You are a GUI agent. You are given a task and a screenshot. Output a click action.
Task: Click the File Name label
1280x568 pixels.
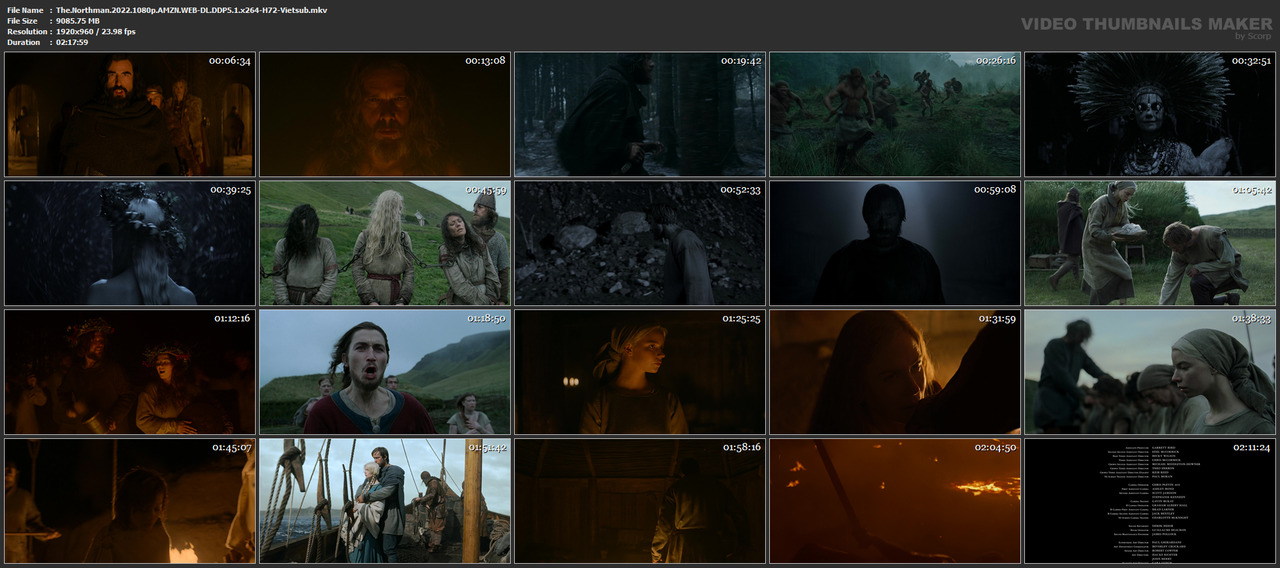25,10
